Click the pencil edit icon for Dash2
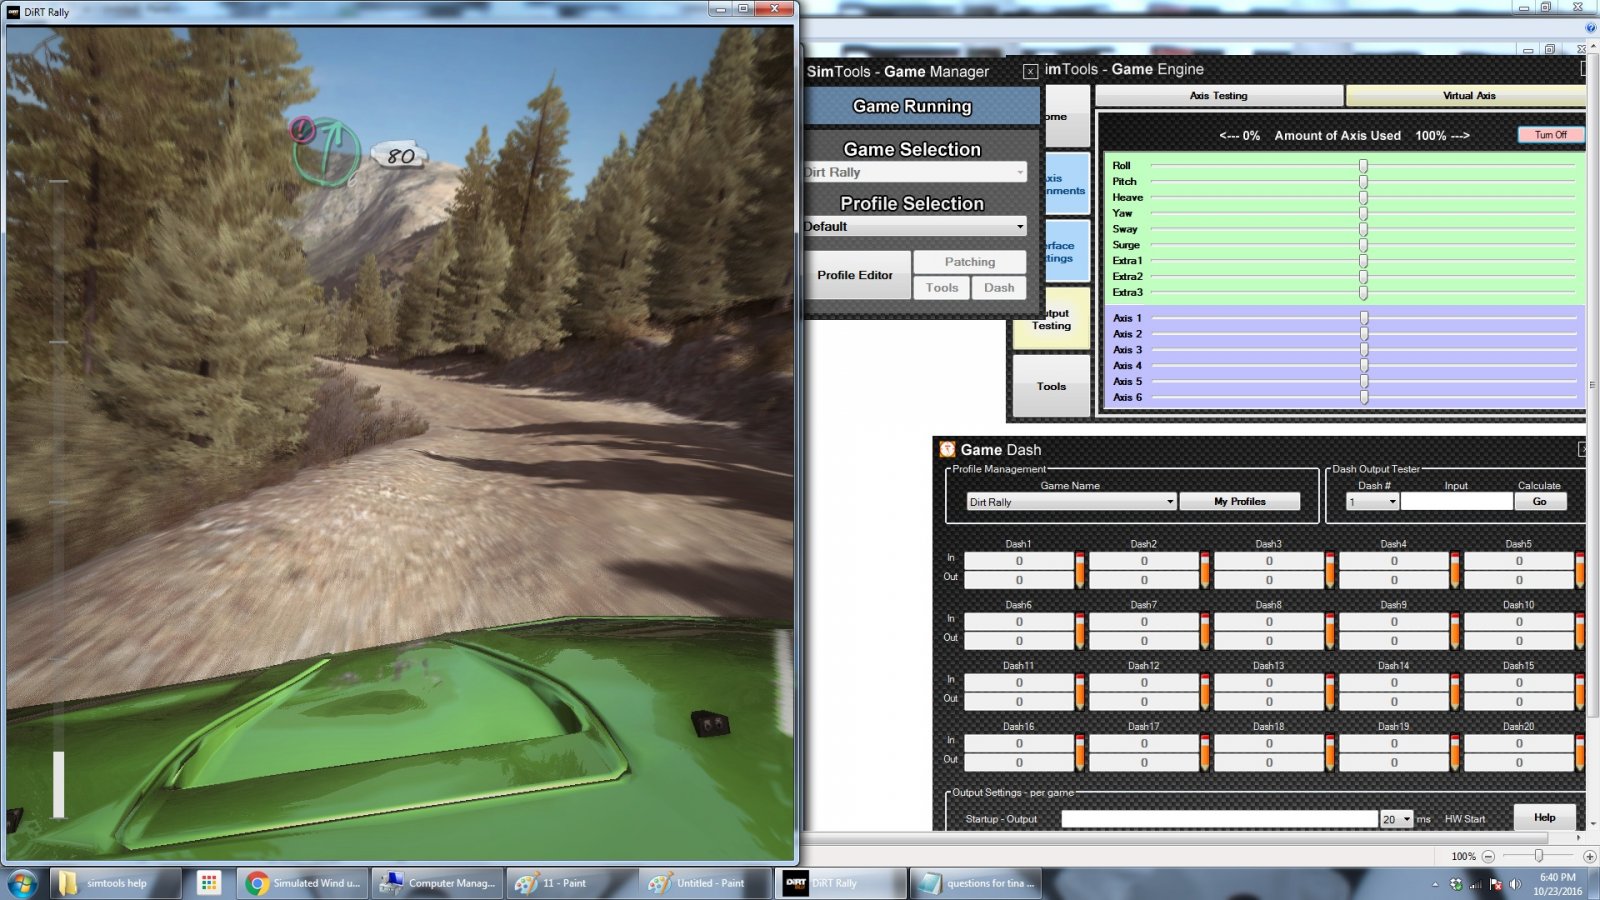The width and height of the screenshot is (1600, 900). click(x=1205, y=570)
